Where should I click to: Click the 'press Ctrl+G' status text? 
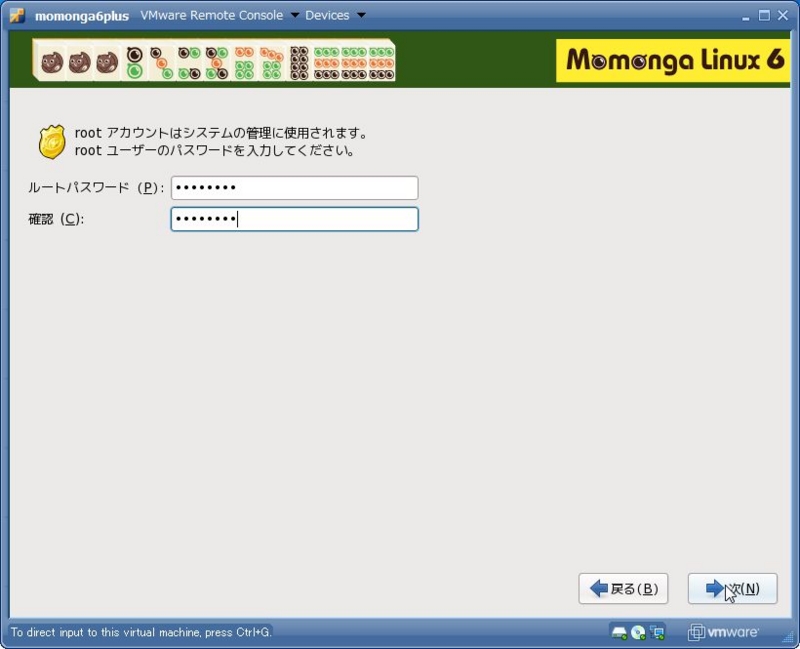141,632
